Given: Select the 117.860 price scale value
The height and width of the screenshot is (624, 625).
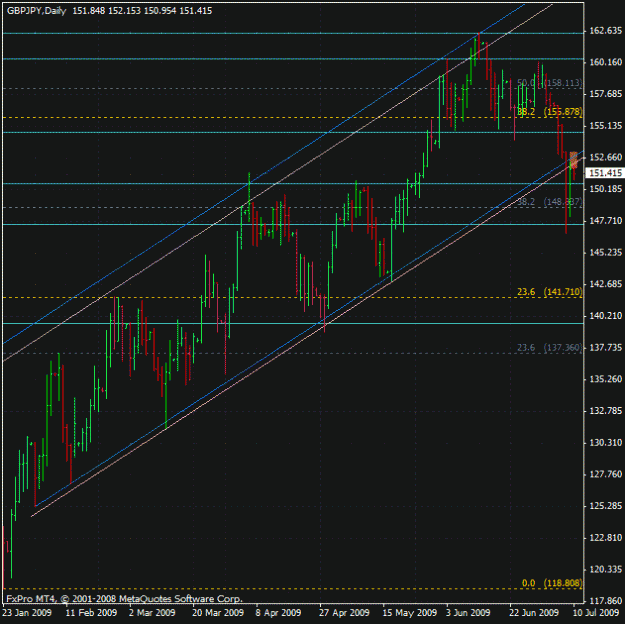Looking at the screenshot, I should pyautogui.click(x=605, y=601).
